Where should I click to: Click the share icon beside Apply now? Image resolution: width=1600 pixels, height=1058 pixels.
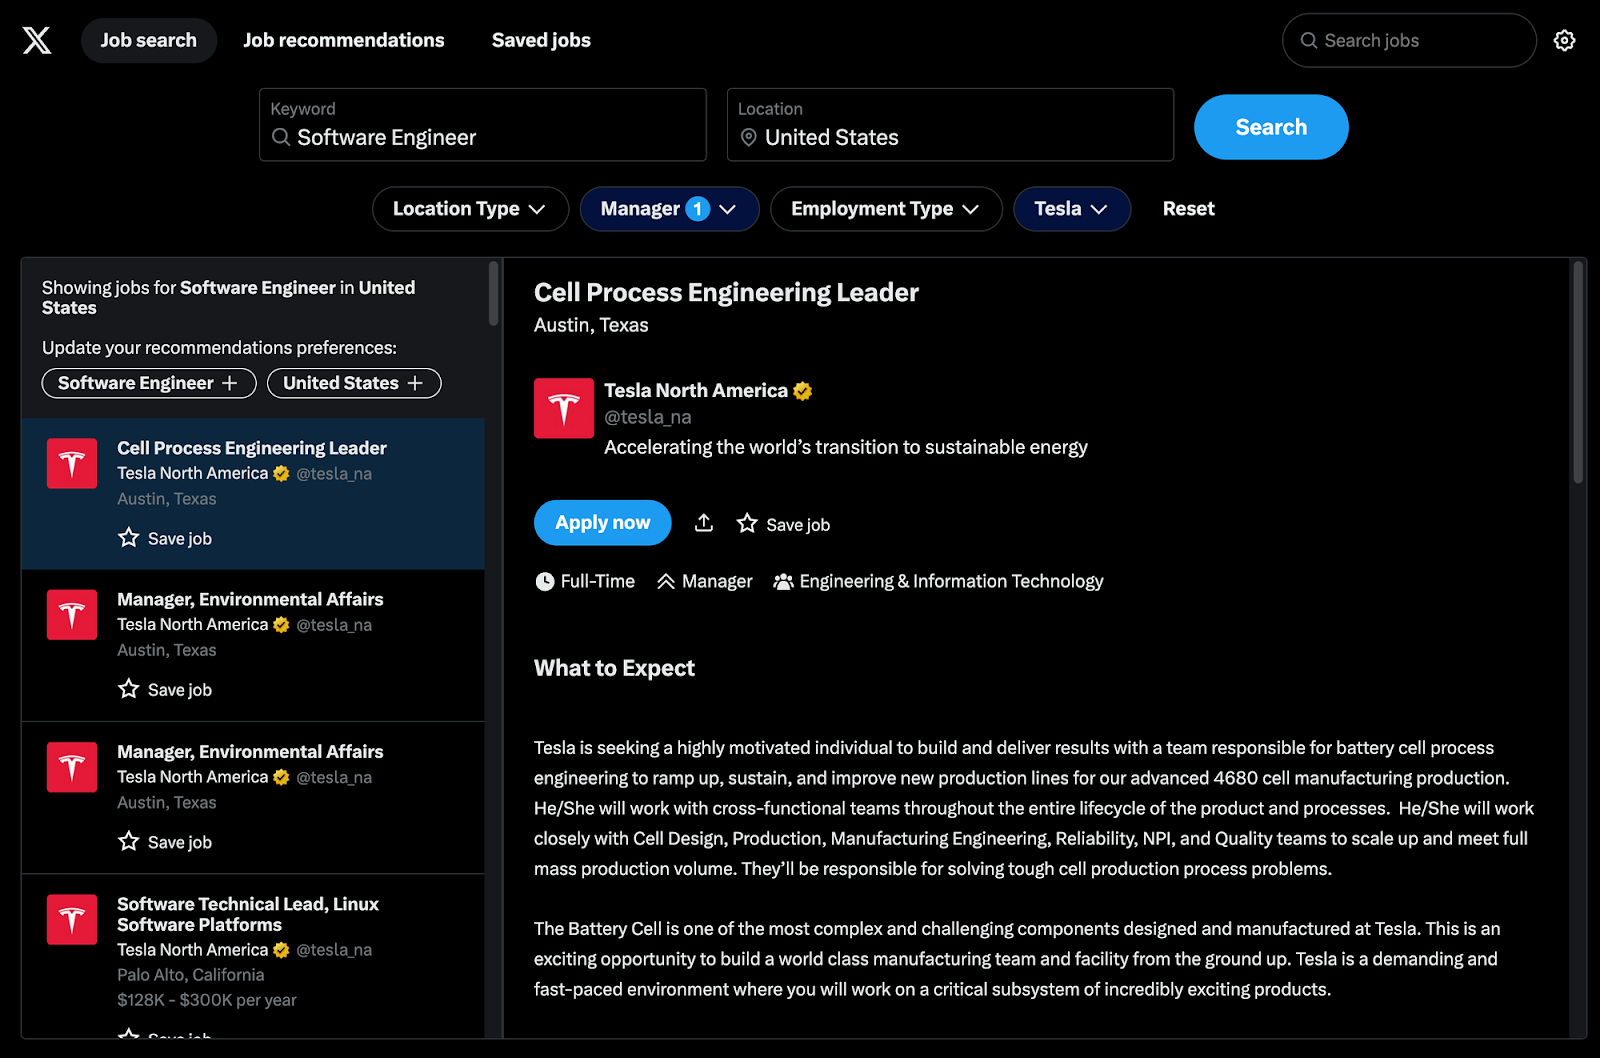pyautogui.click(x=704, y=523)
